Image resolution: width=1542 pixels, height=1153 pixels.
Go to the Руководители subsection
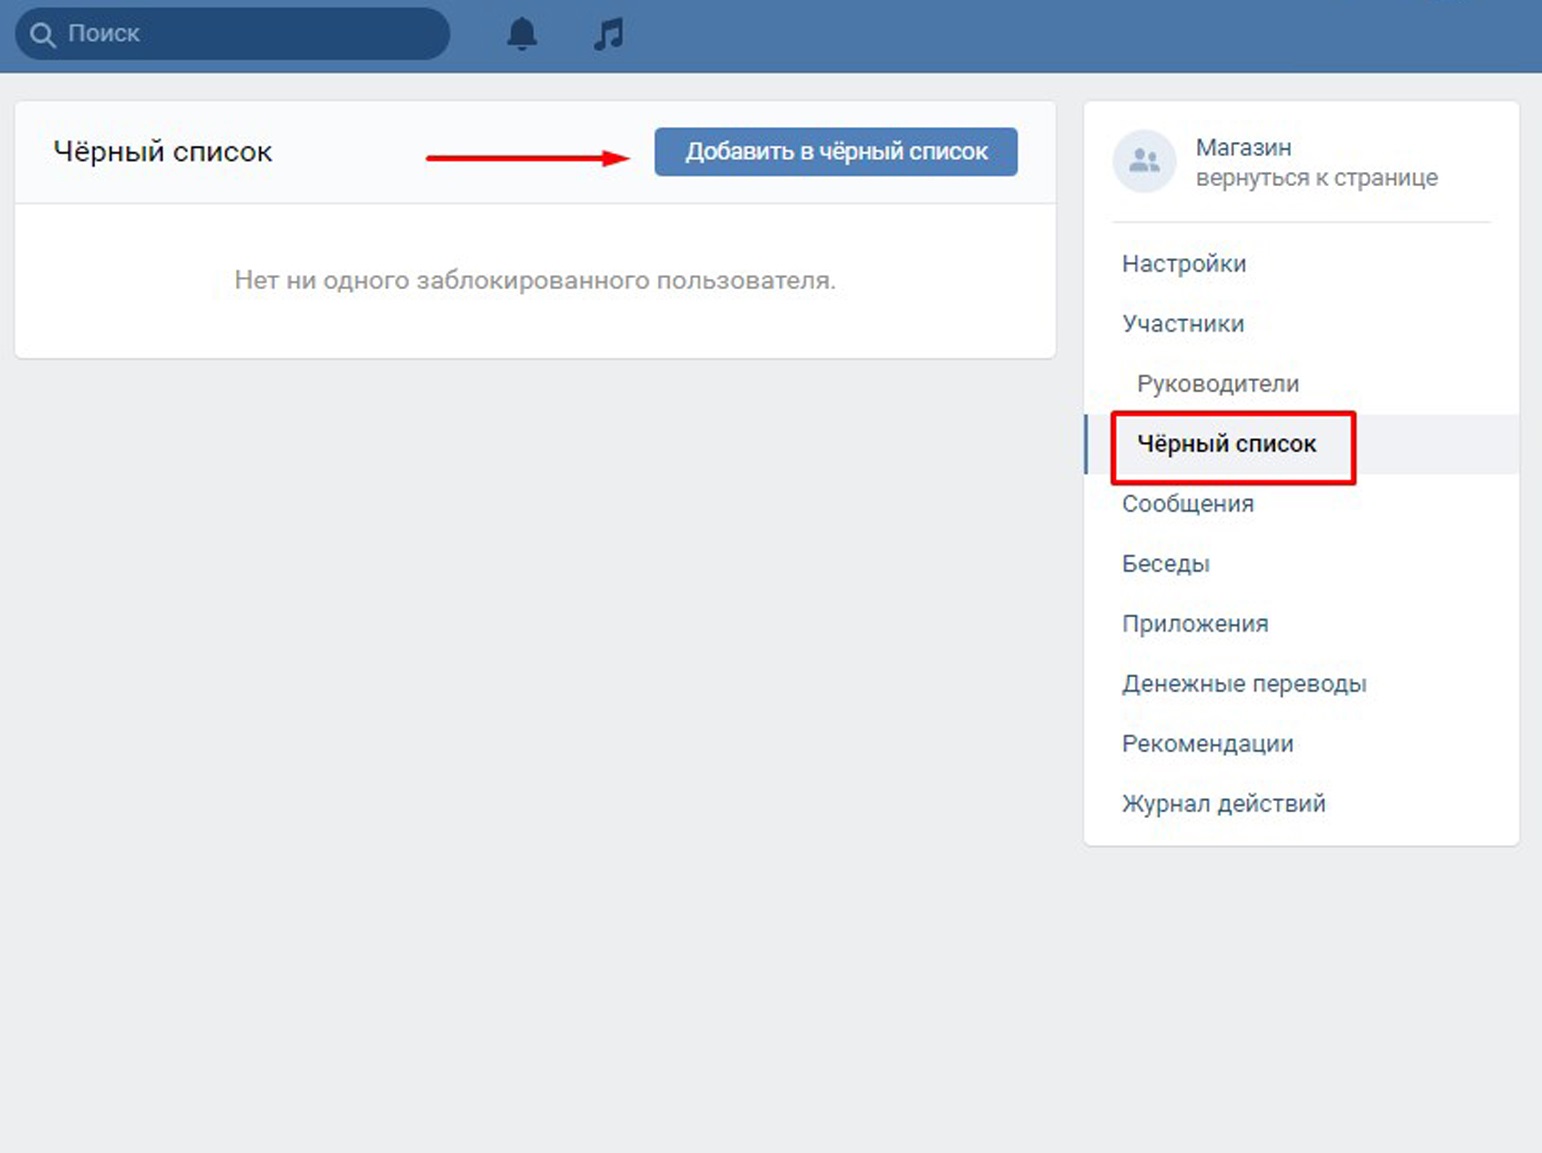click(x=1217, y=384)
